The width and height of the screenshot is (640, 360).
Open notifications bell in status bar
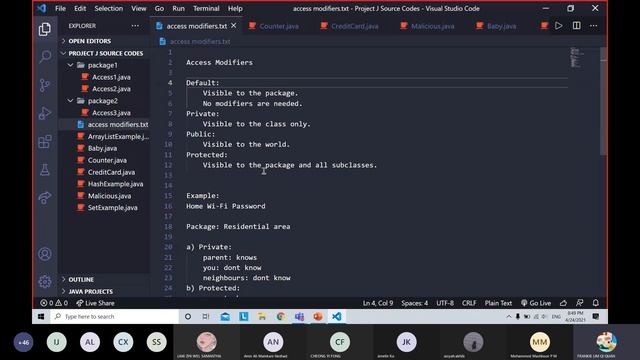[x=596, y=303]
